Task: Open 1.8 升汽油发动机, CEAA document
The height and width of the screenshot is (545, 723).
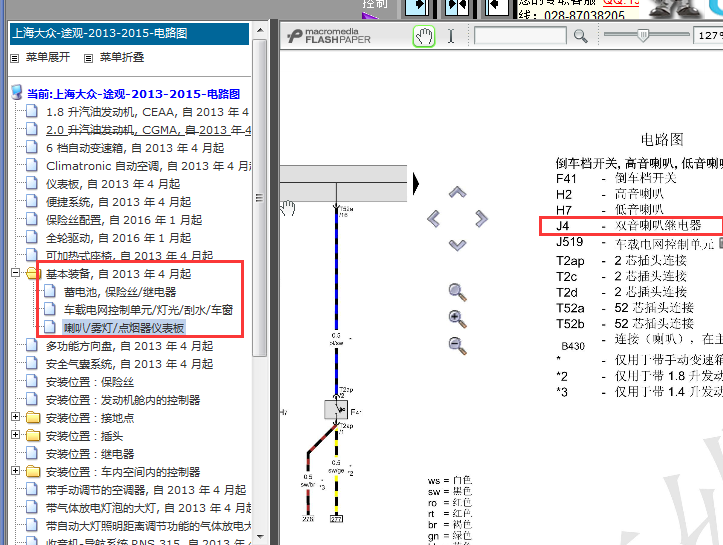Action: tap(148, 112)
